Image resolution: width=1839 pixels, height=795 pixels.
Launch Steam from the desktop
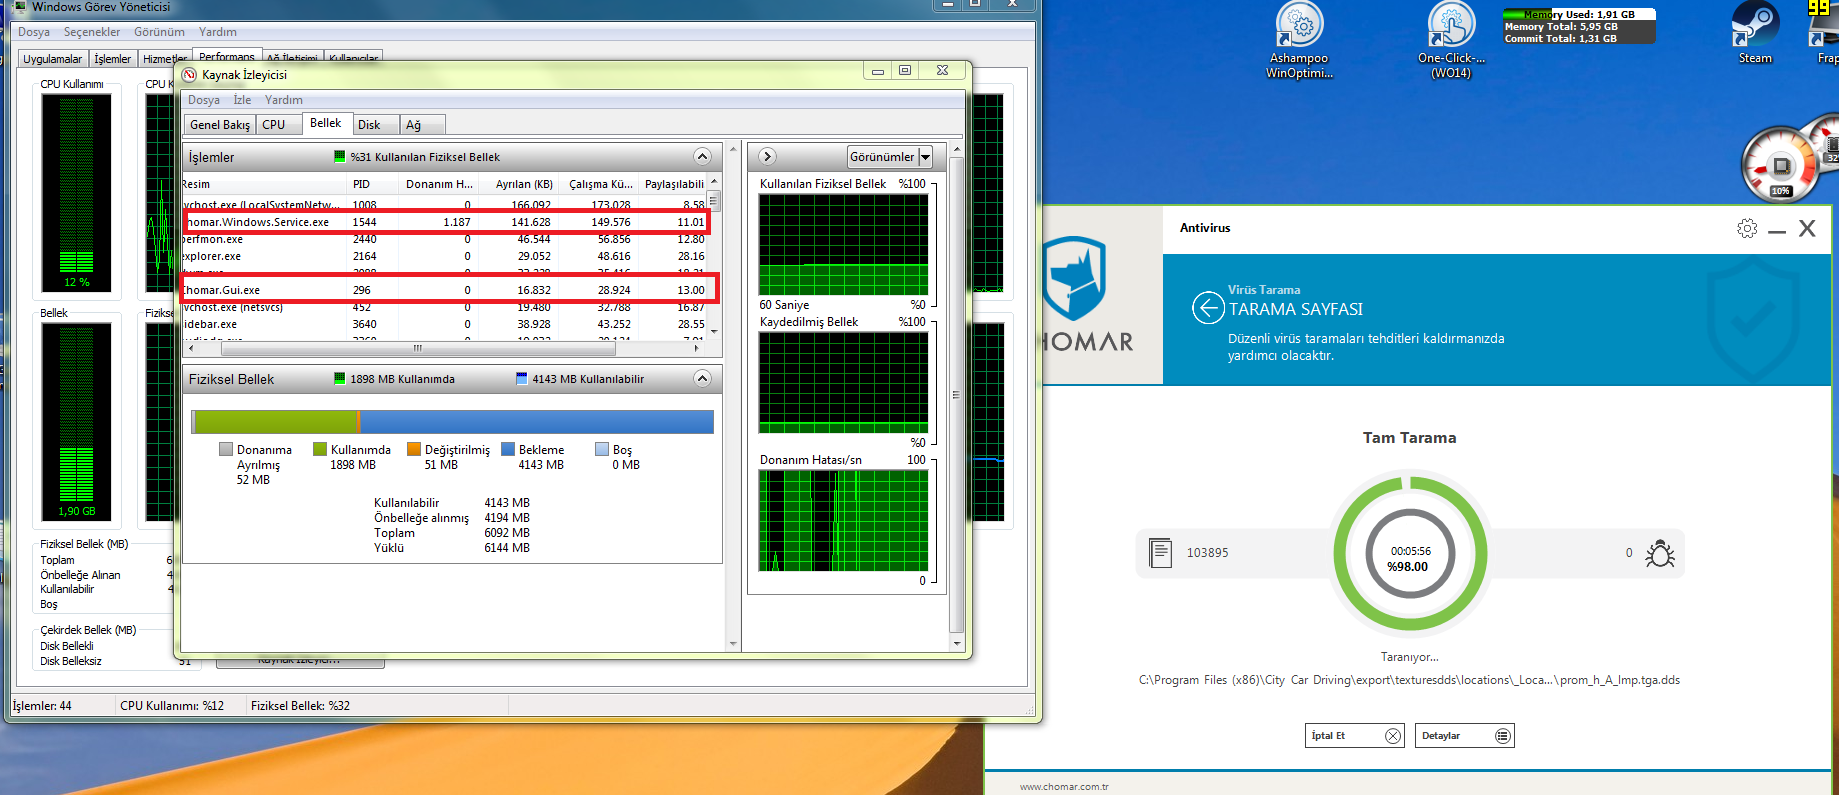click(x=1755, y=34)
